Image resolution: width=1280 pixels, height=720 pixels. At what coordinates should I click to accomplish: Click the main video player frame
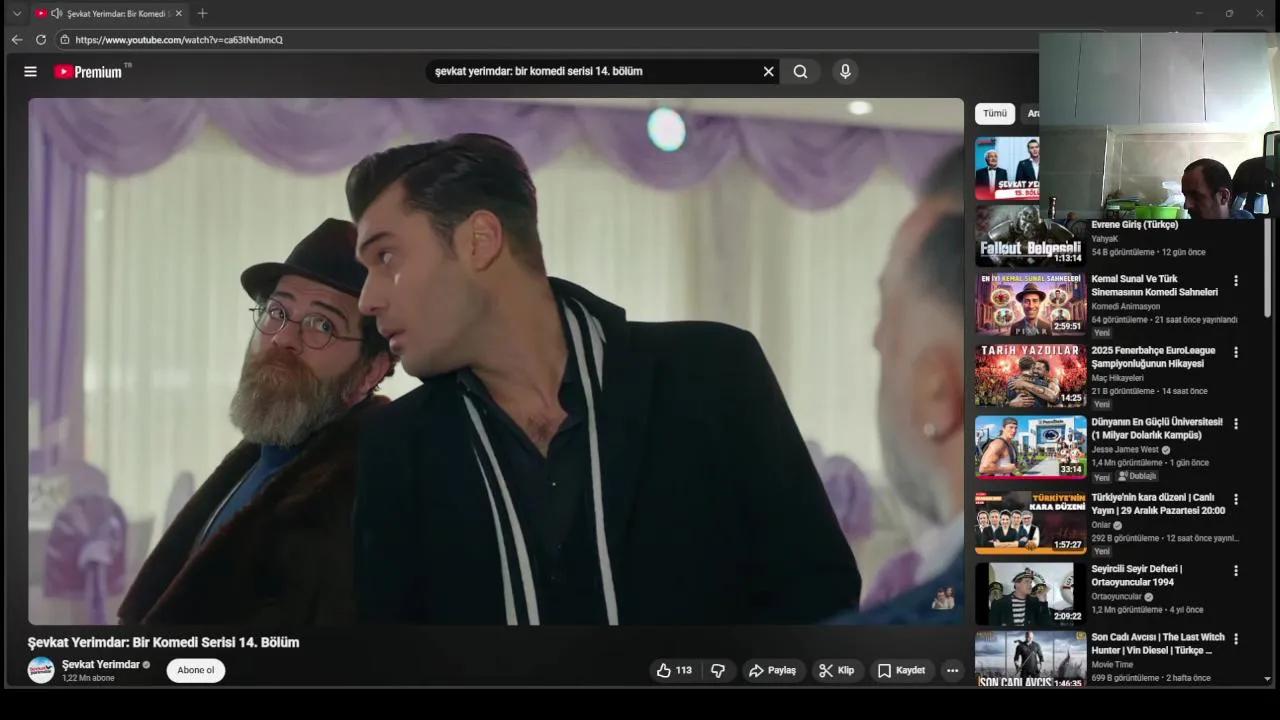click(496, 361)
